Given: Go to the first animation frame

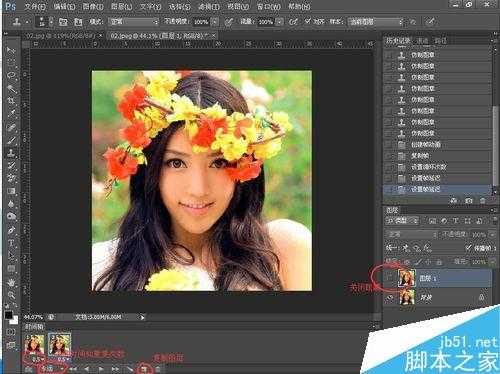Looking at the screenshot, I should (x=73, y=369).
